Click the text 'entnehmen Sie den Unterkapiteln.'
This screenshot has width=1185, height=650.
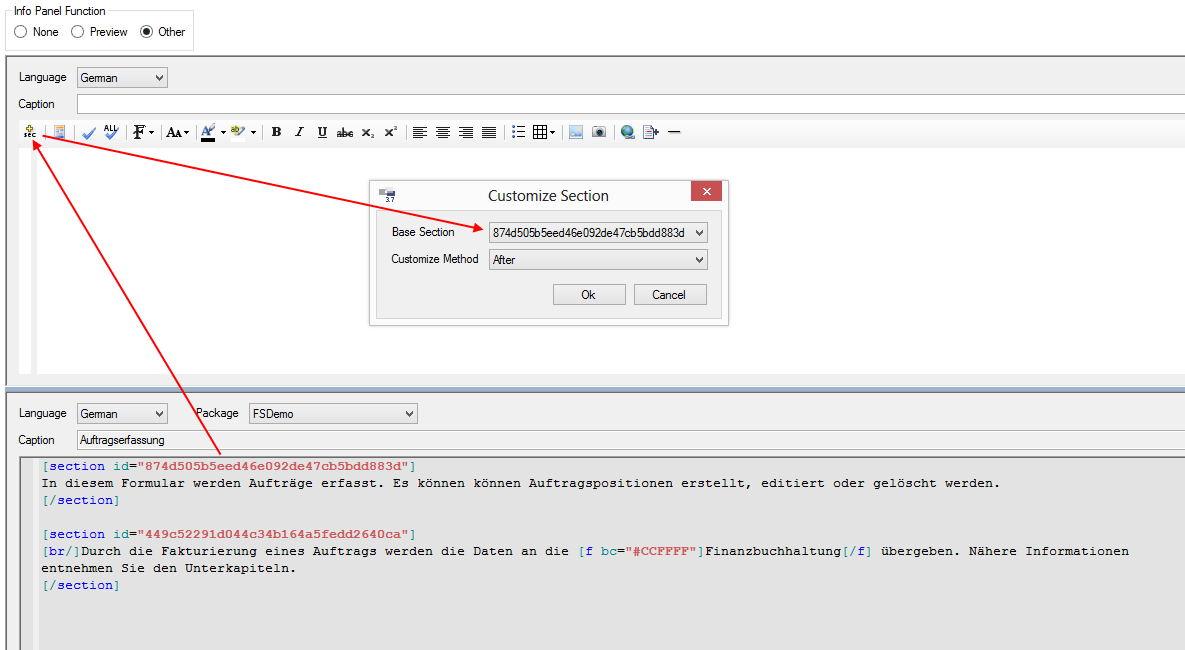coord(169,568)
